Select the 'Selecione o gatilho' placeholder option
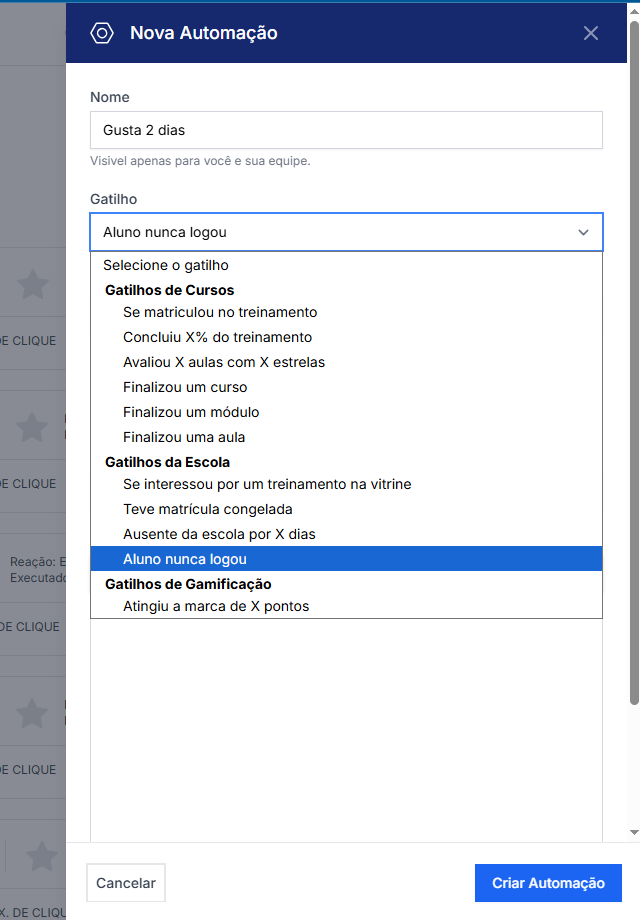The image size is (640, 920). (166, 265)
